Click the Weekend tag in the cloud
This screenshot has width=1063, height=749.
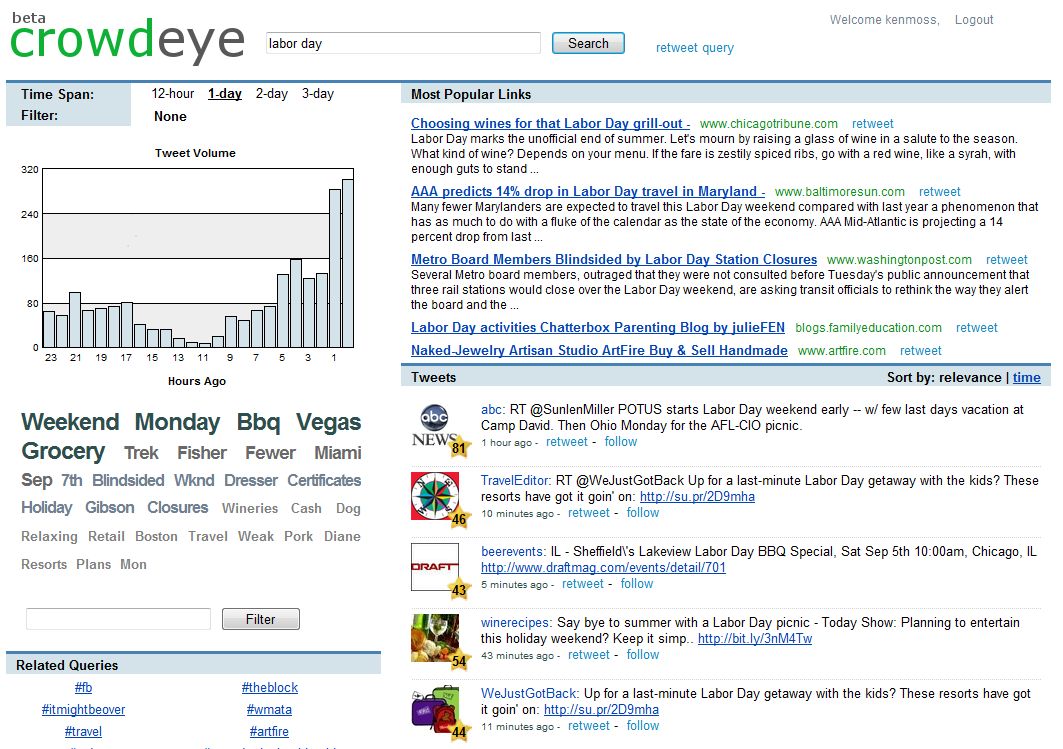[x=71, y=422]
